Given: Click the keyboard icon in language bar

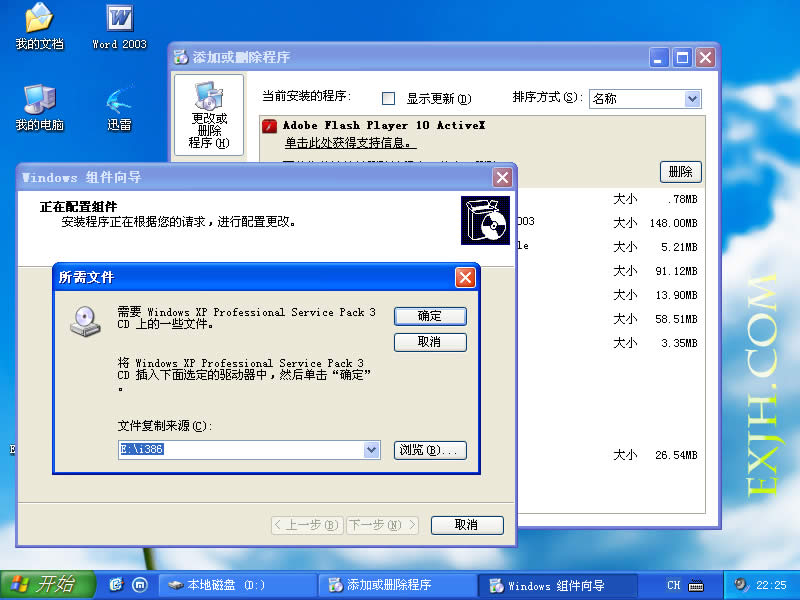Looking at the screenshot, I should [x=696, y=585].
